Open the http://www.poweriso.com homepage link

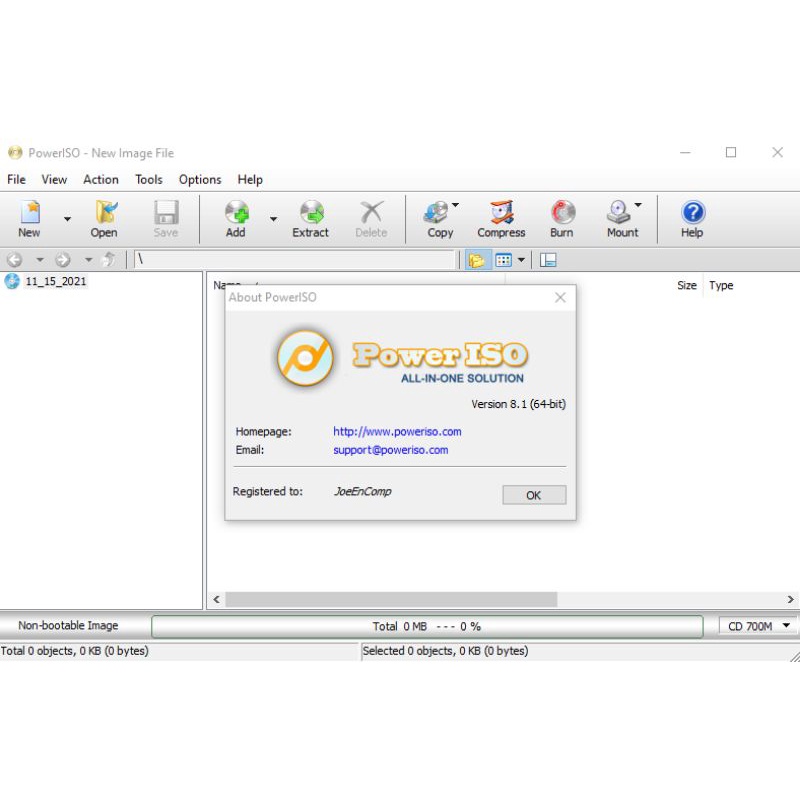point(397,432)
